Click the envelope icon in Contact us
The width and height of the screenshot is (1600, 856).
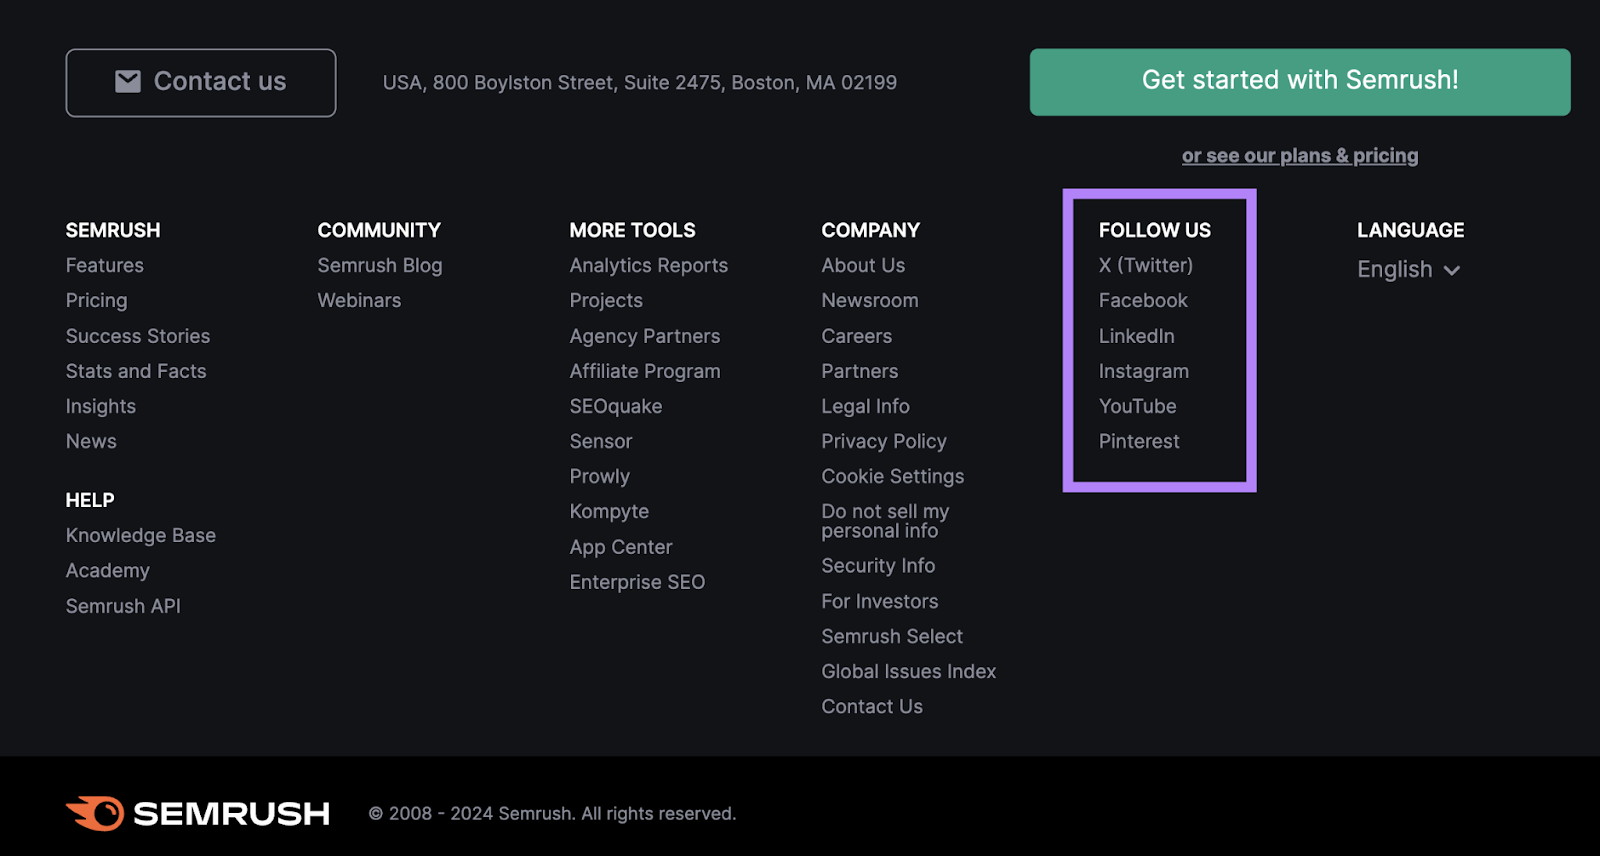pos(128,81)
